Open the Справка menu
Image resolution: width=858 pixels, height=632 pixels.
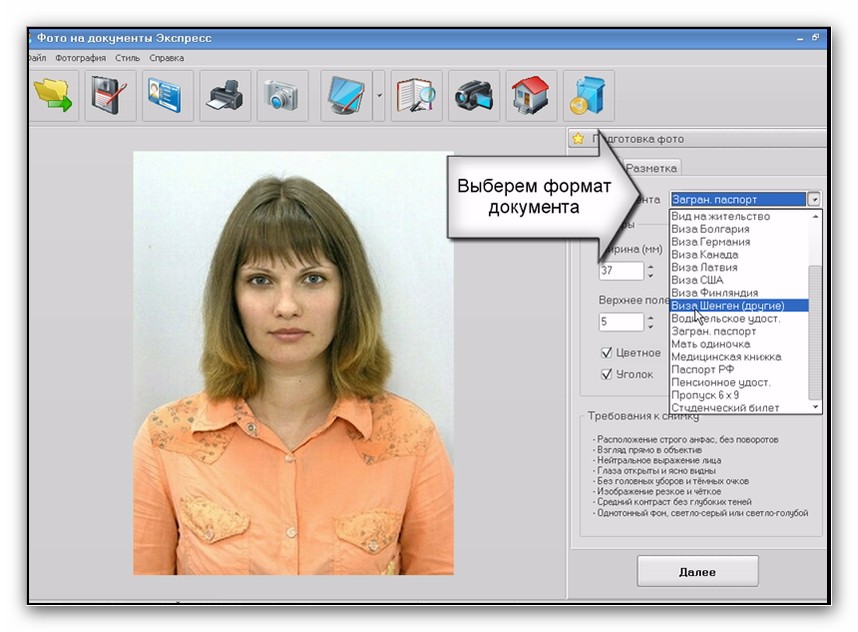pyautogui.click(x=166, y=58)
